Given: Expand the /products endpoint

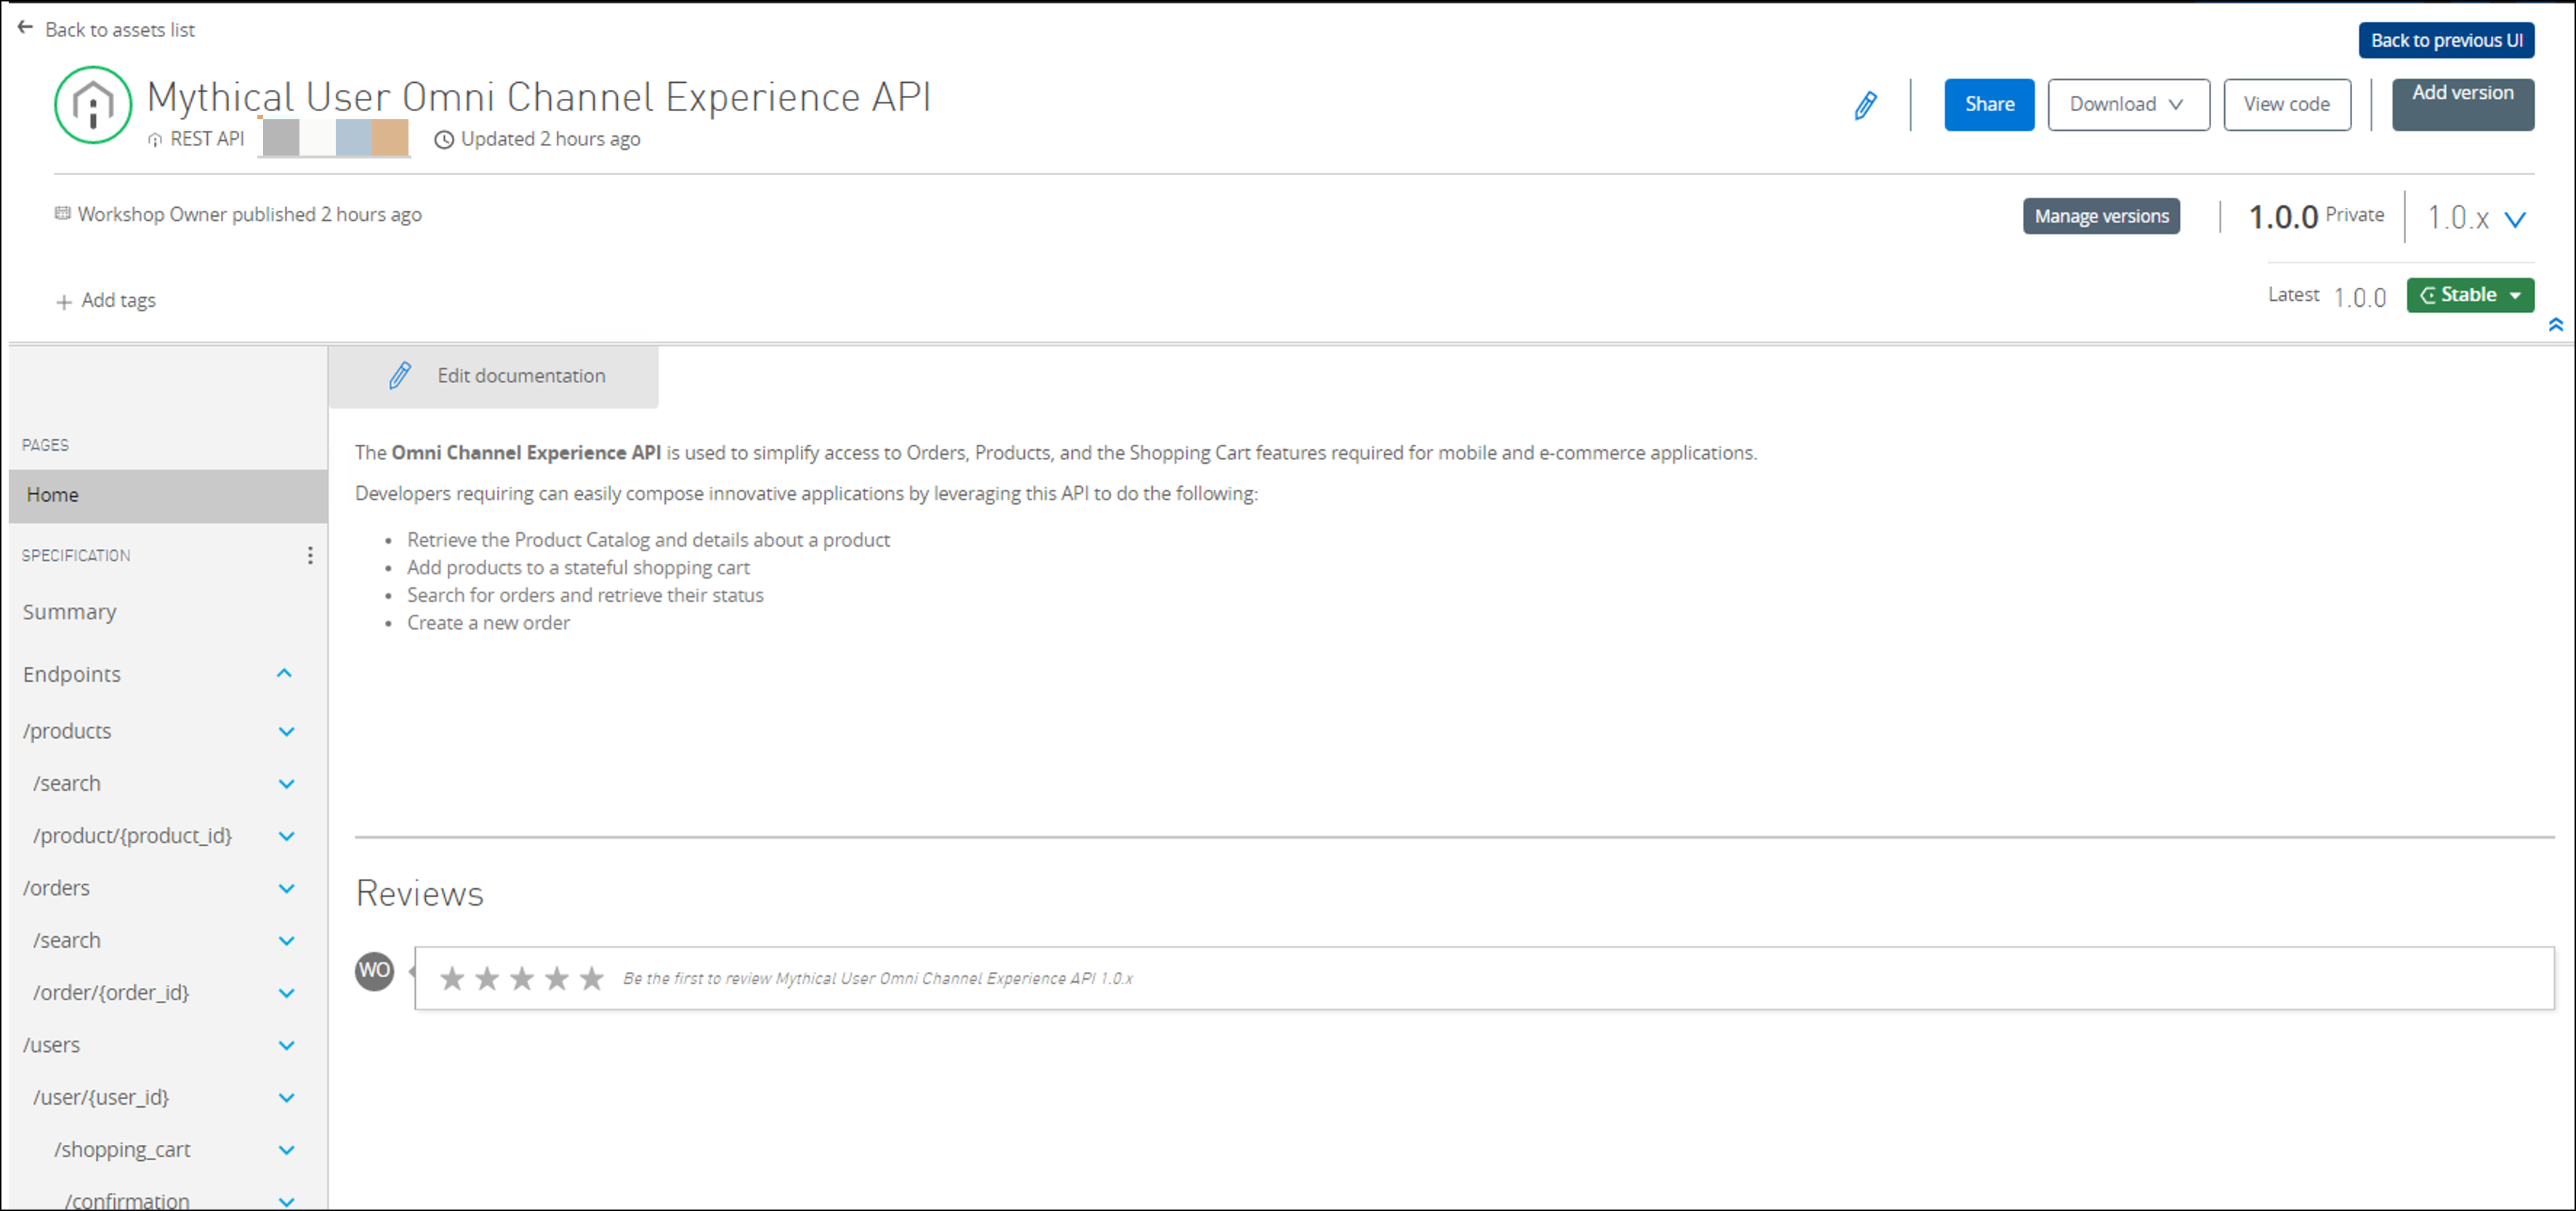Looking at the screenshot, I should (286, 732).
